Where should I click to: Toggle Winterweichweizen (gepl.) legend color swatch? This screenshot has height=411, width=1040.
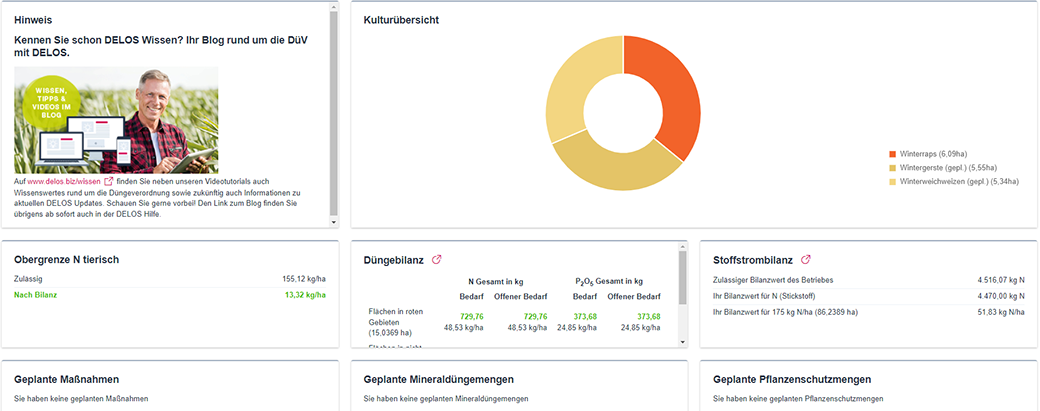point(893,181)
